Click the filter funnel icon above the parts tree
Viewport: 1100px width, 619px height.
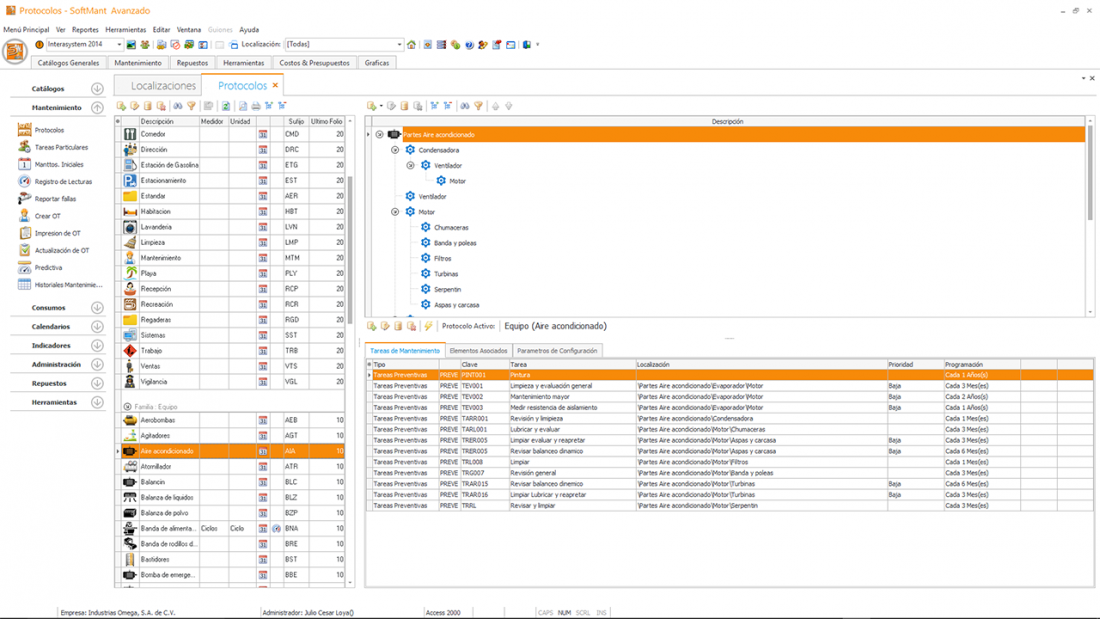478,106
